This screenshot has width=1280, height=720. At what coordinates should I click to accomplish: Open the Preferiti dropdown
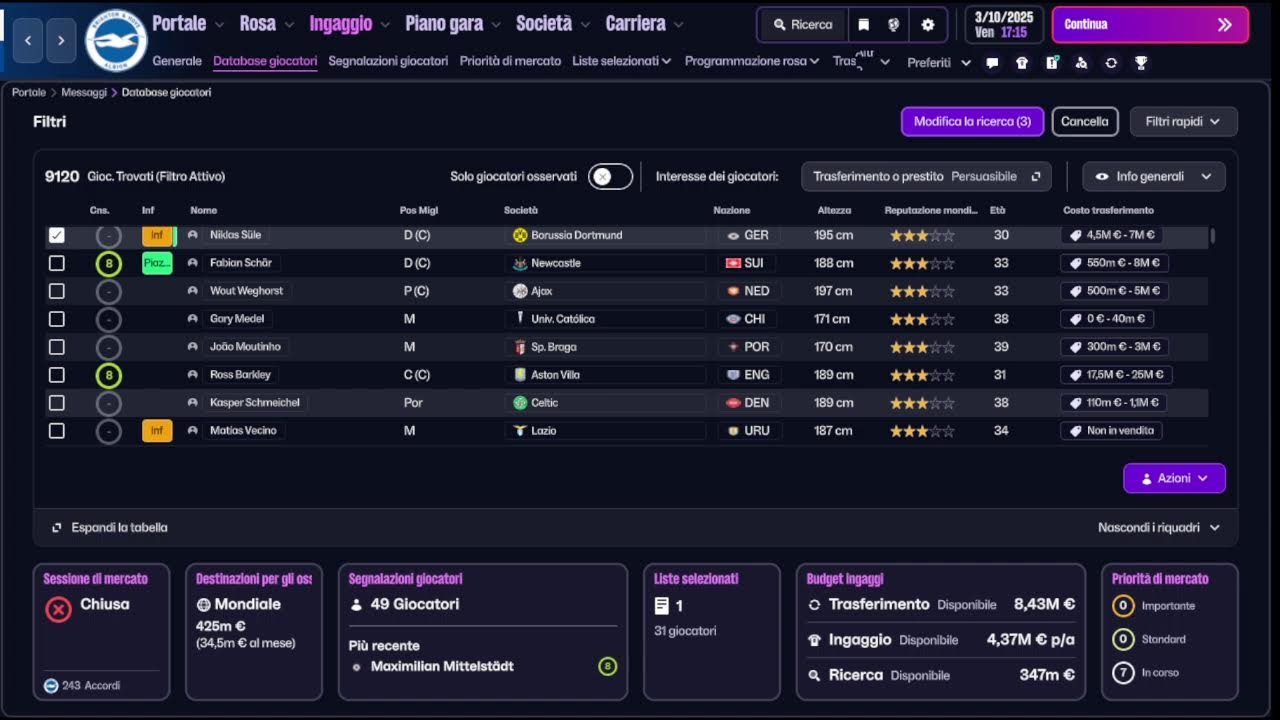939,62
